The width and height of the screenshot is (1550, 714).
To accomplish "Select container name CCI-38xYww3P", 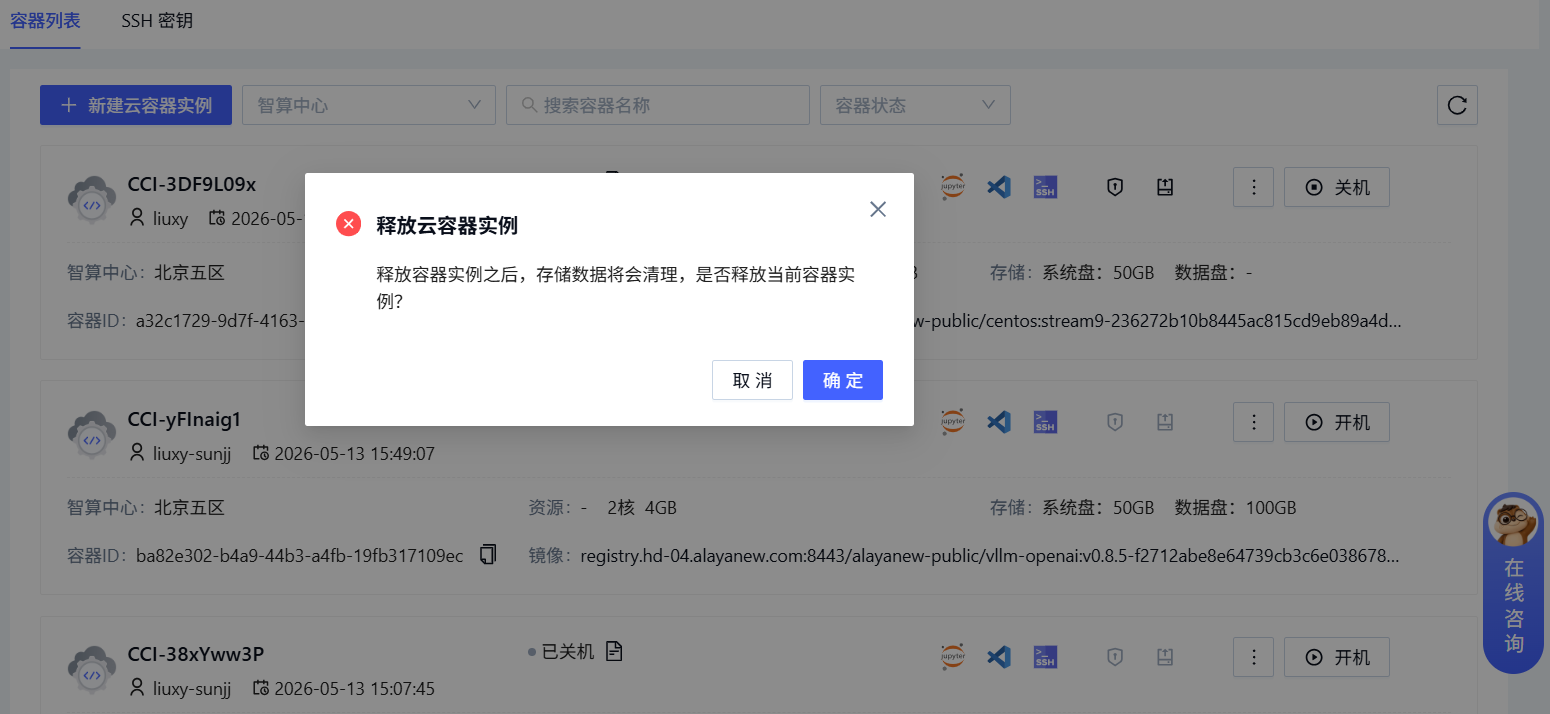I will click(196, 654).
